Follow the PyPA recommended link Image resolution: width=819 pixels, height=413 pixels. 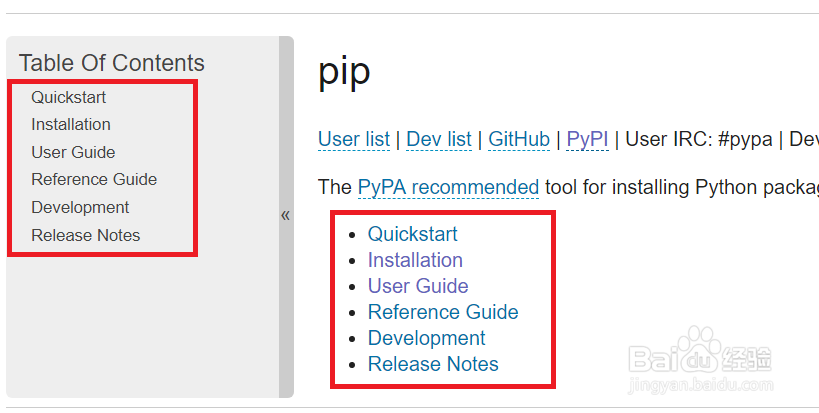click(x=448, y=187)
